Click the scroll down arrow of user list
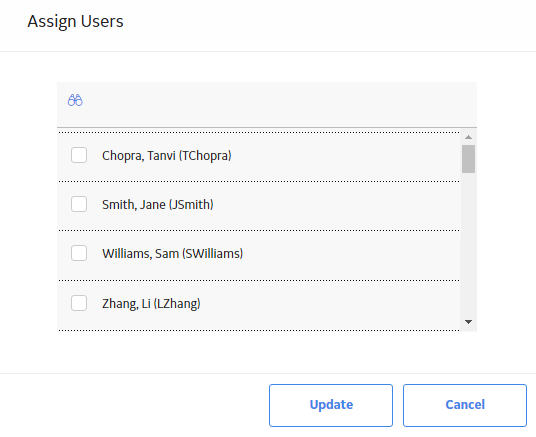The image size is (536, 437). [x=468, y=322]
